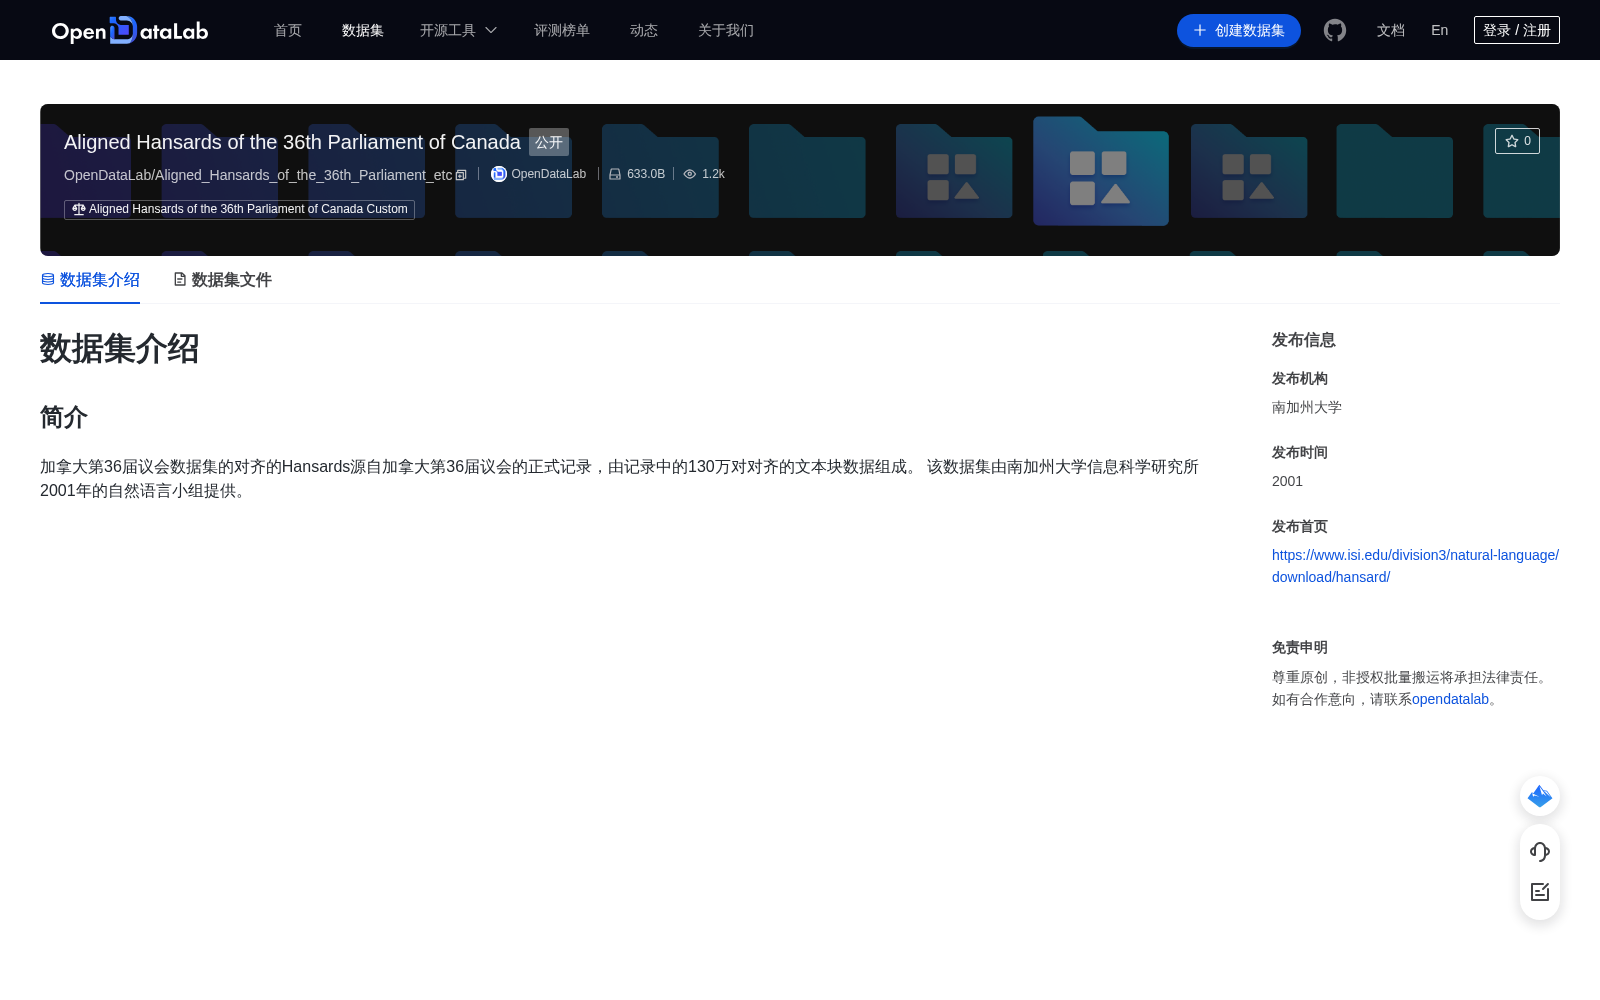Image resolution: width=1600 pixels, height=1000 pixels.
Task: Click the Custom license tag
Action: pos(239,209)
